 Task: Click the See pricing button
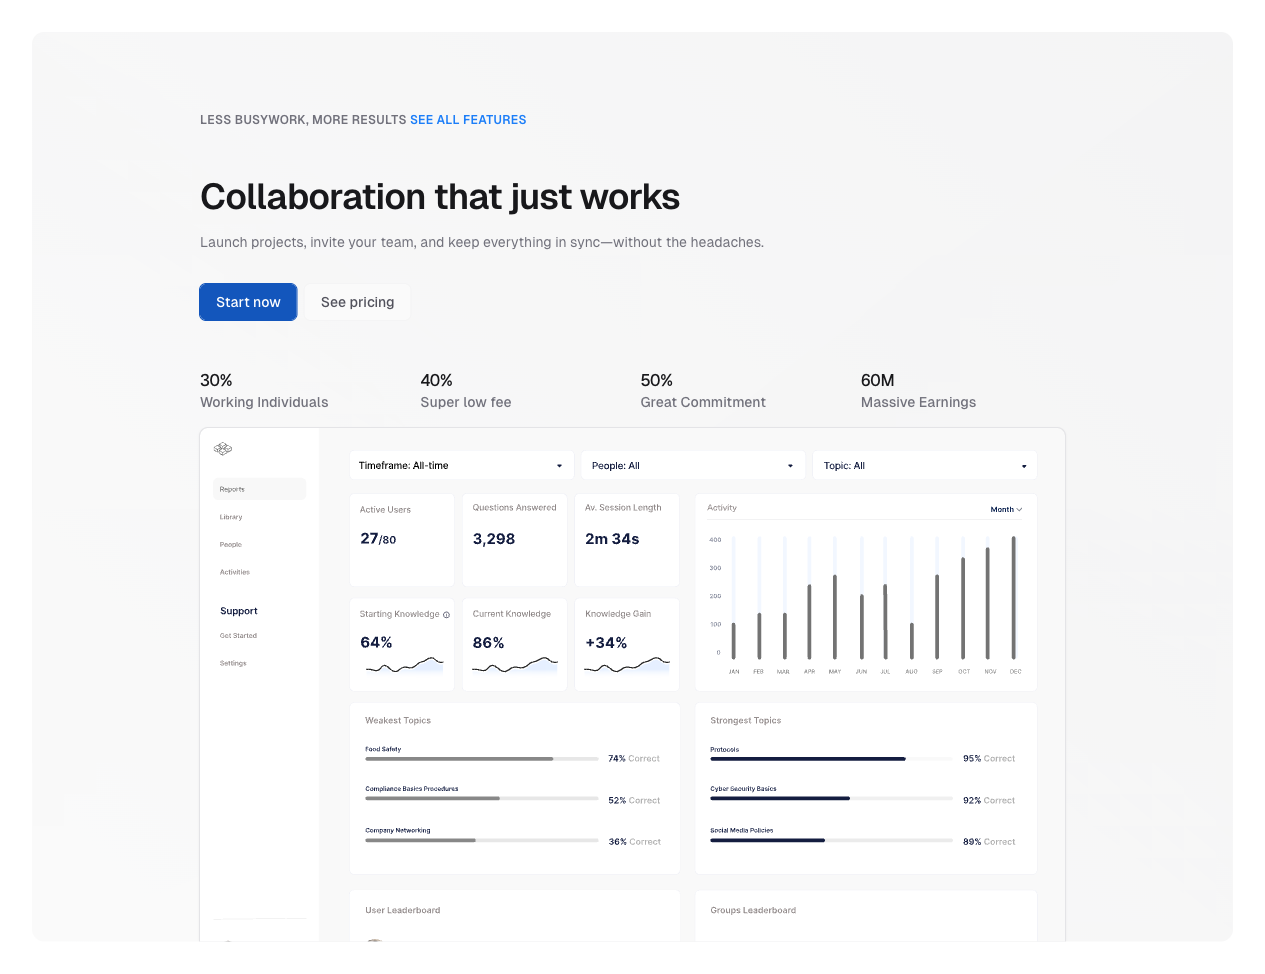point(357,302)
